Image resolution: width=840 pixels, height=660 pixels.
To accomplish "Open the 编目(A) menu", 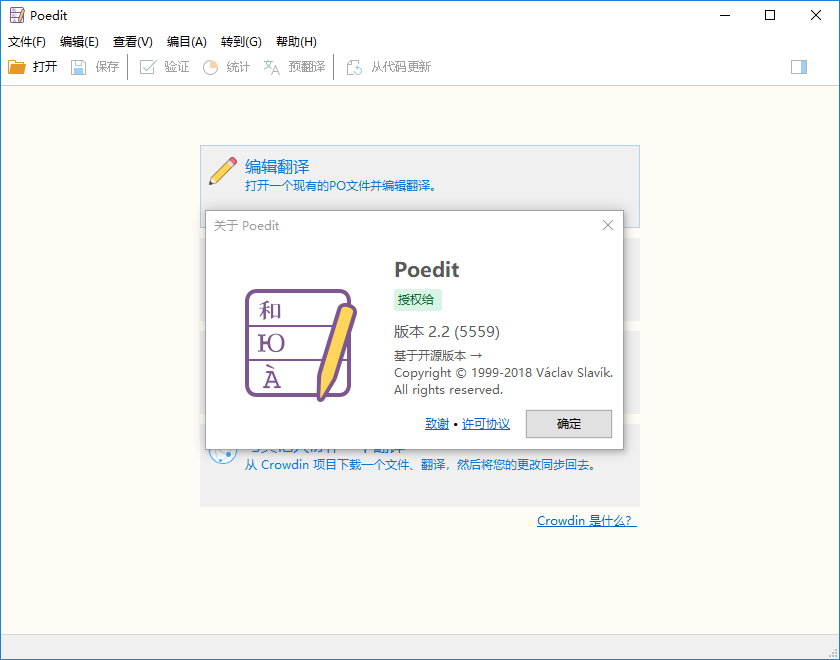I will [186, 42].
